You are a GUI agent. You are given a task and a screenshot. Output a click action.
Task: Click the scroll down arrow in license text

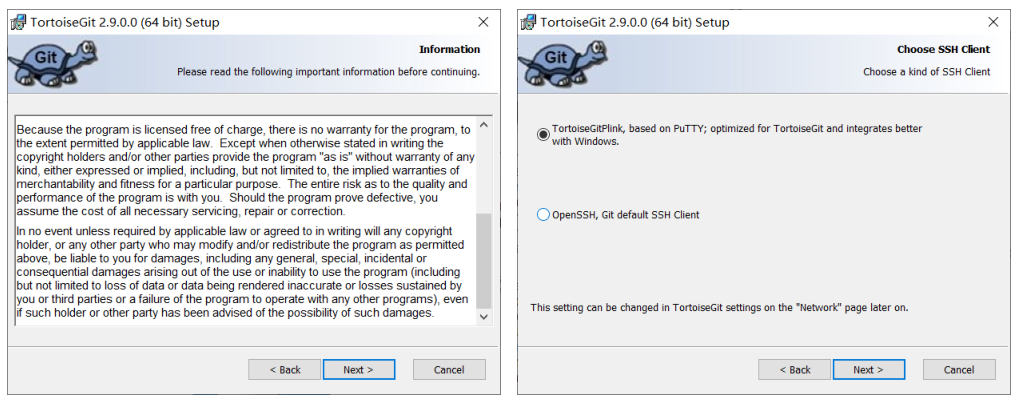pos(484,316)
